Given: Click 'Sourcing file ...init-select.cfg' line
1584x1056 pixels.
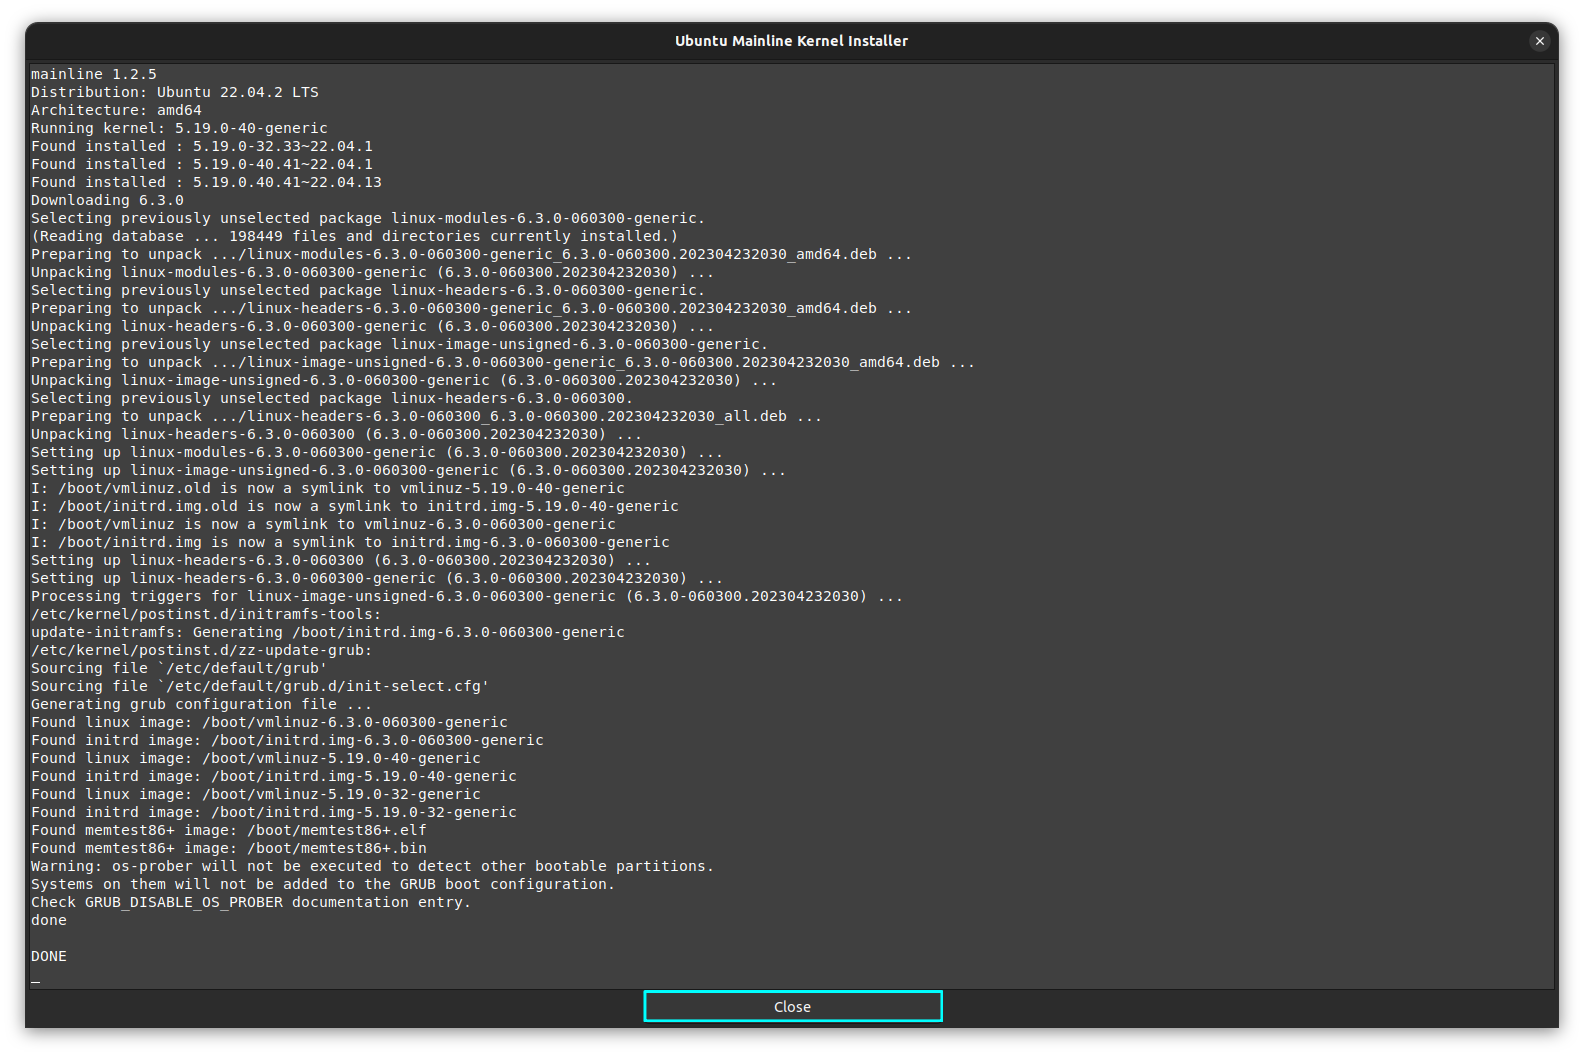Looking at the screenshot, I should coord(260,686).
